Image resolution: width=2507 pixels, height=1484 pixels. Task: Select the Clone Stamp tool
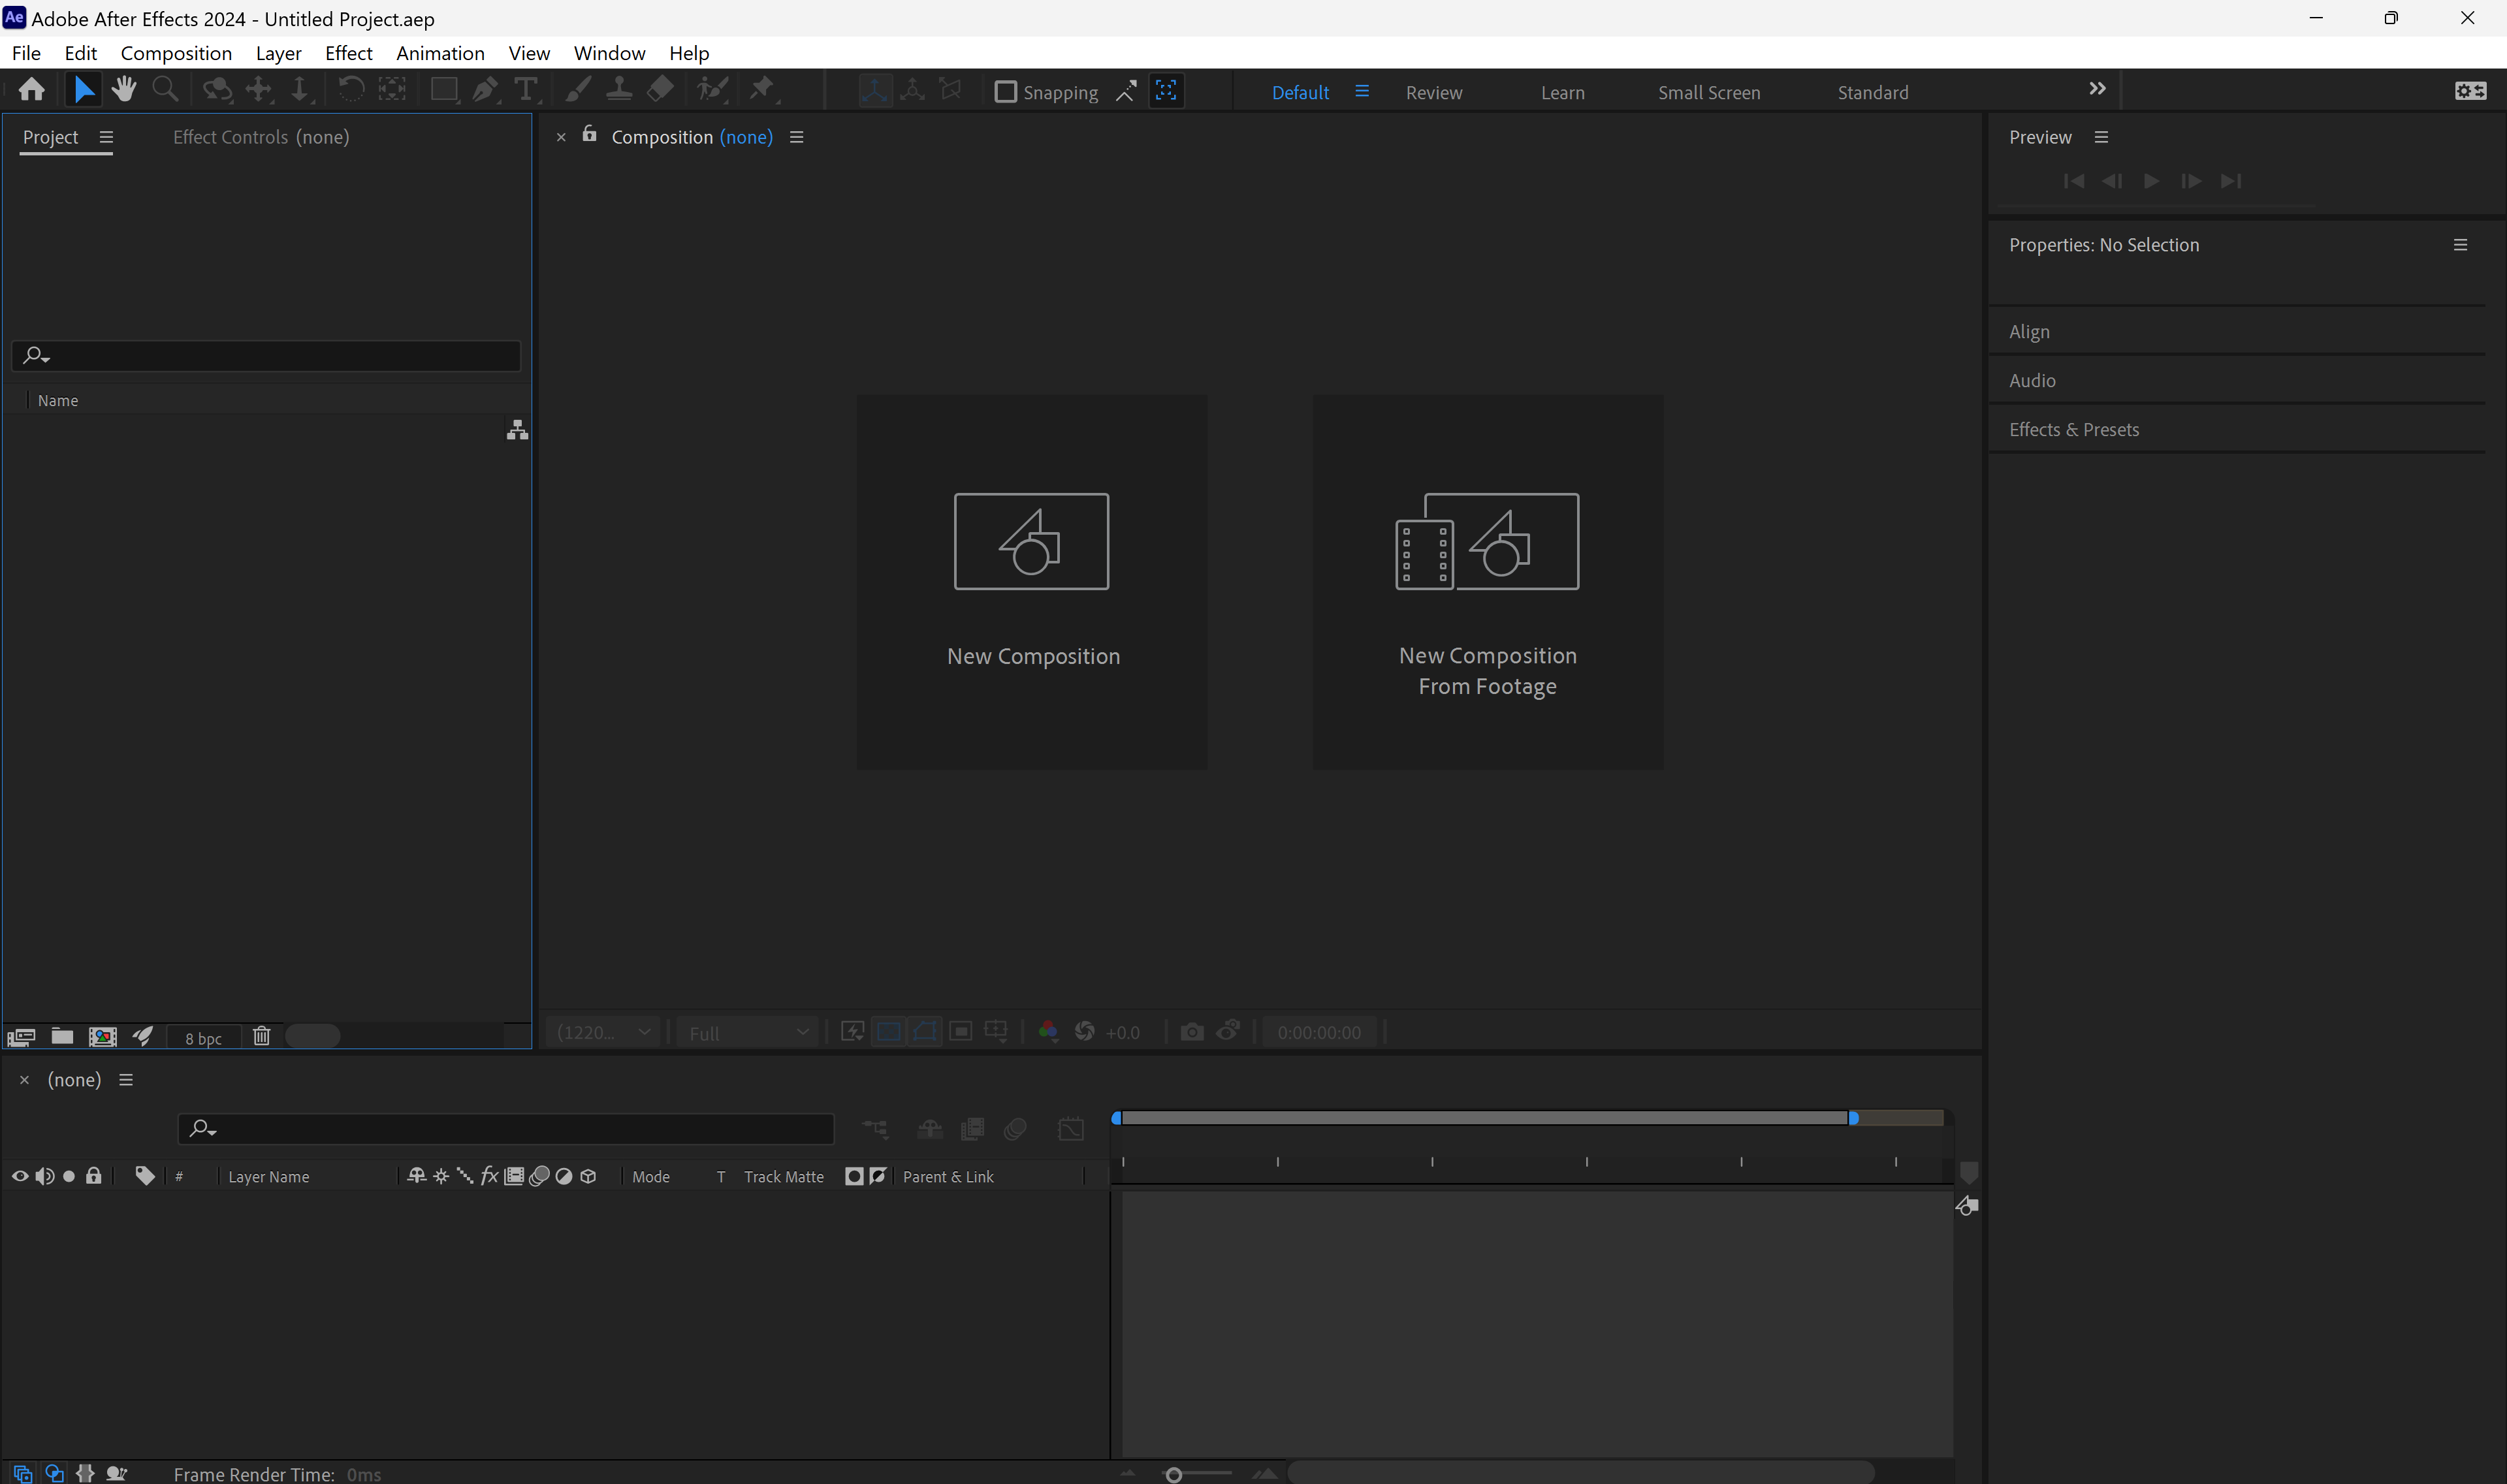(x=620, y=89)
